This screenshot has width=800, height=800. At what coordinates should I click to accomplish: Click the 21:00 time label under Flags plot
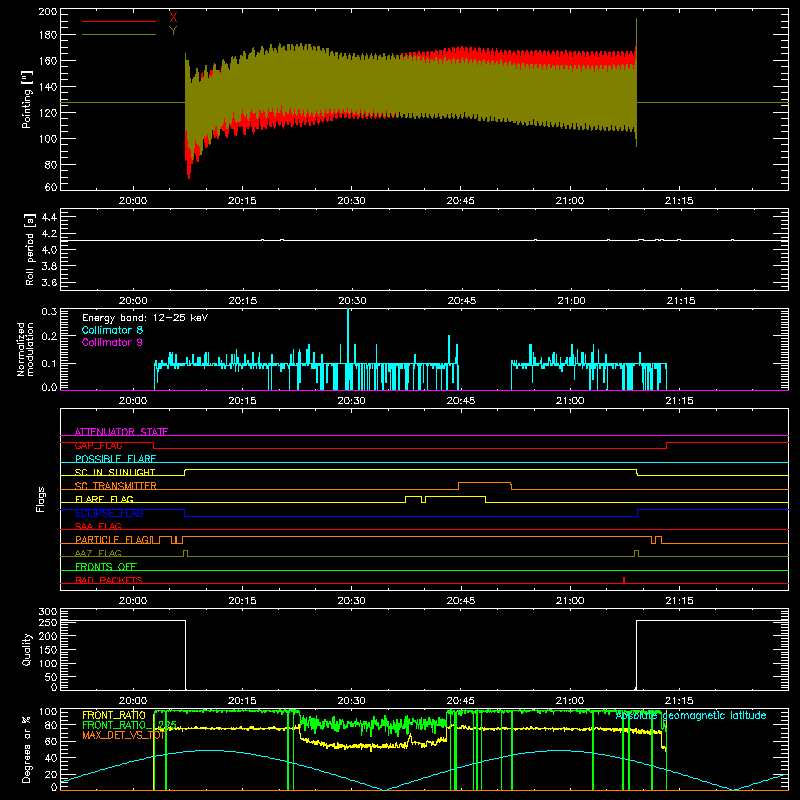pos(570,601)
